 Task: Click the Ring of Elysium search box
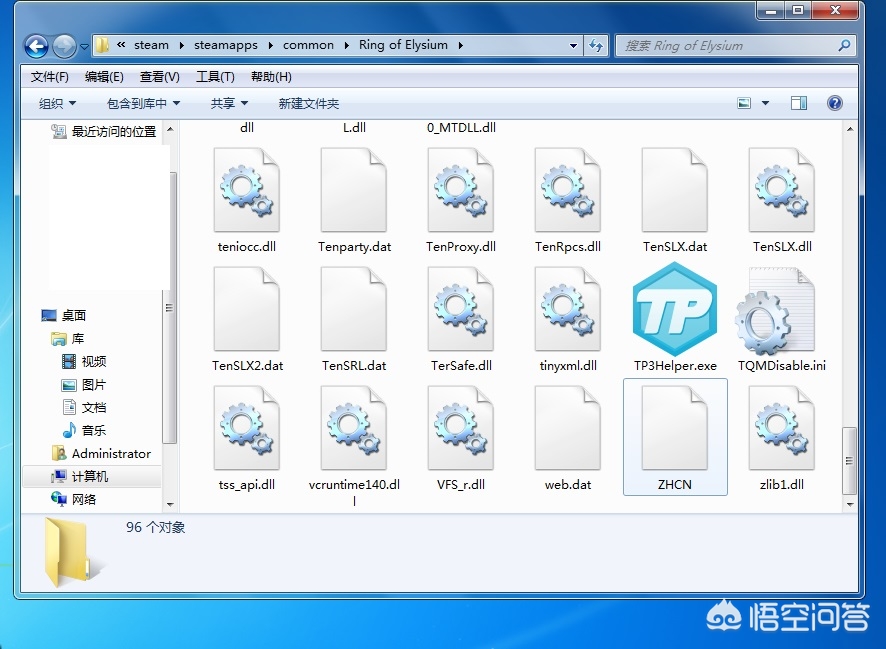coord(730,46)
